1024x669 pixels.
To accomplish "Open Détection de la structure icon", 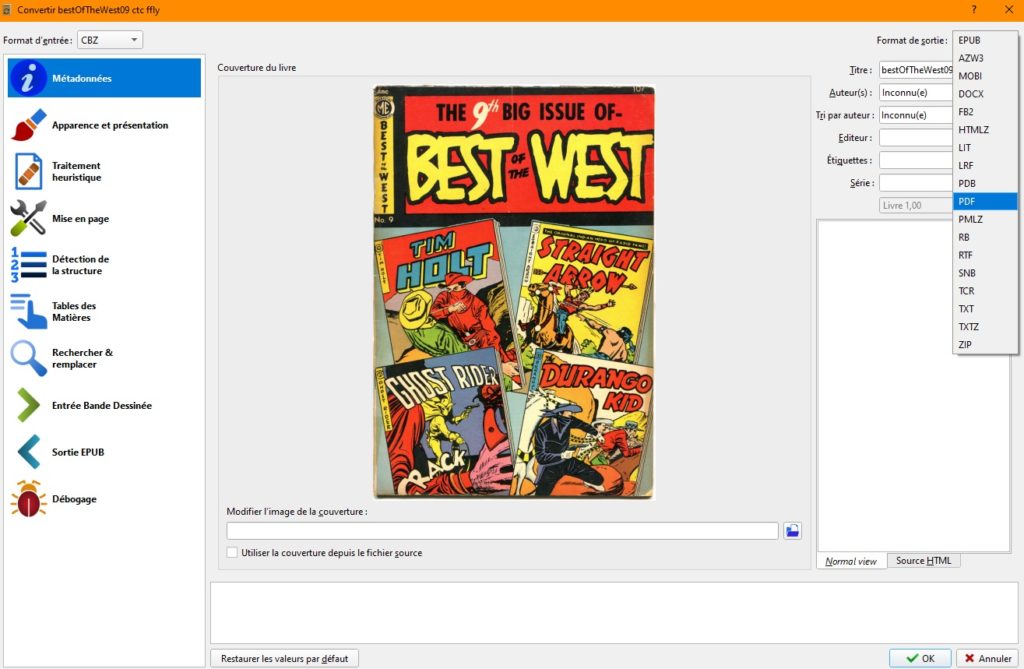I will point(29,265).
